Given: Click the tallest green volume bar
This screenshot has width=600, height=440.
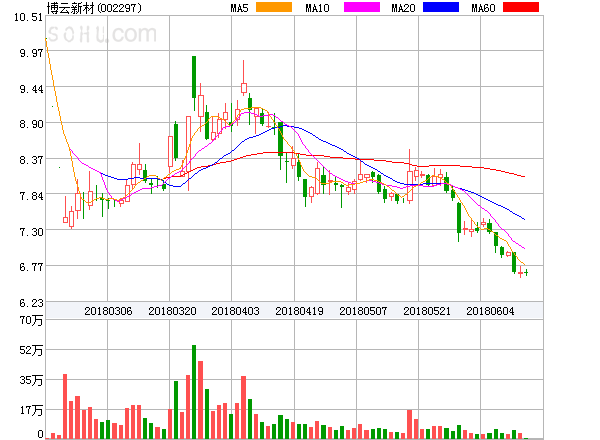Looking at the screenshot, I should [194, 392].
